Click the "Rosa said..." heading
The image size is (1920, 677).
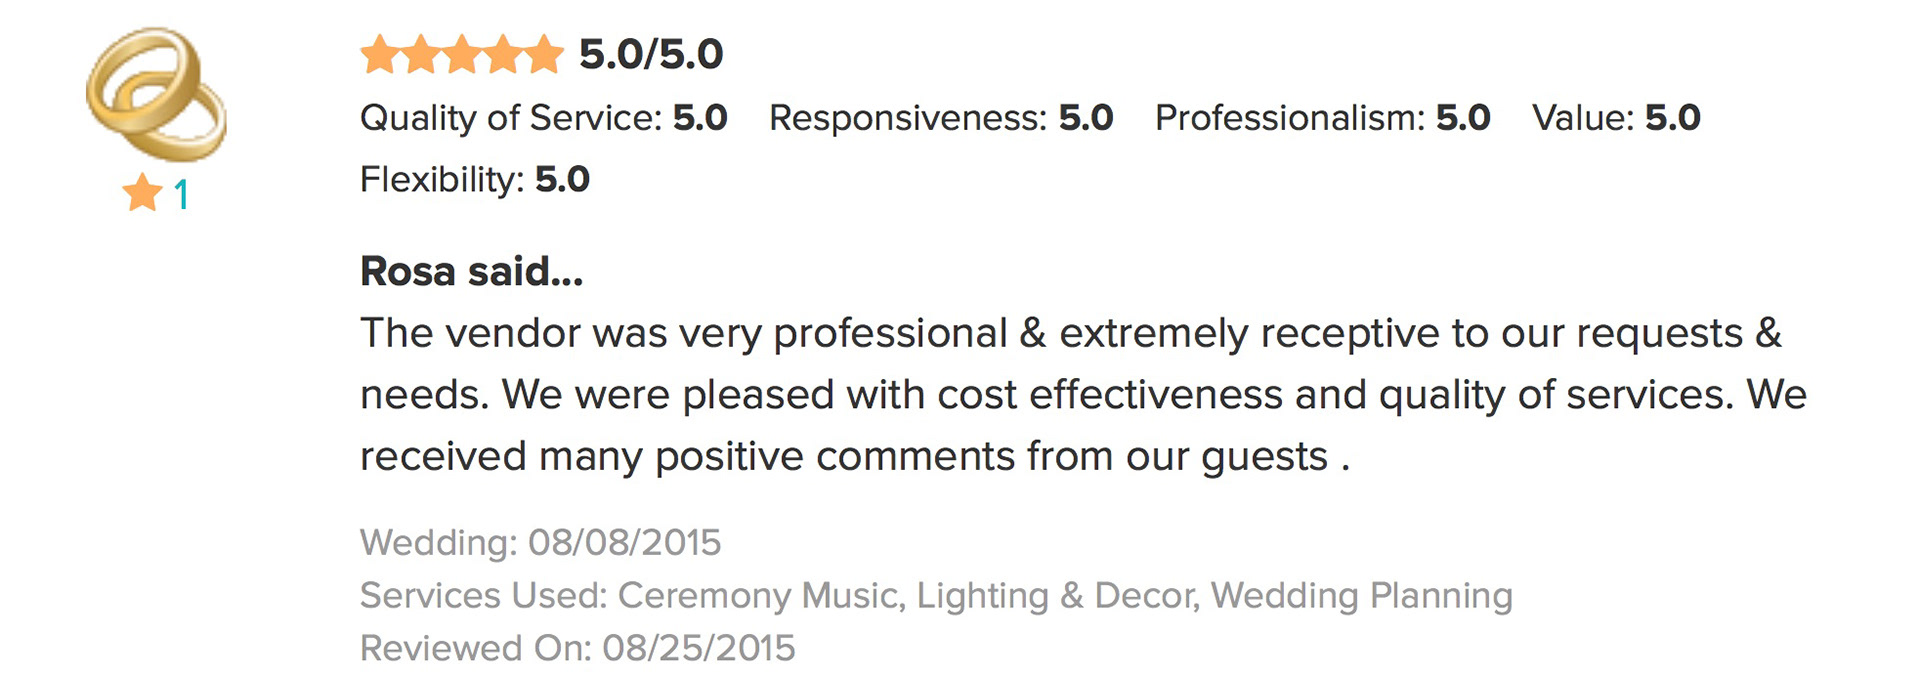click(x=471, y=271)
